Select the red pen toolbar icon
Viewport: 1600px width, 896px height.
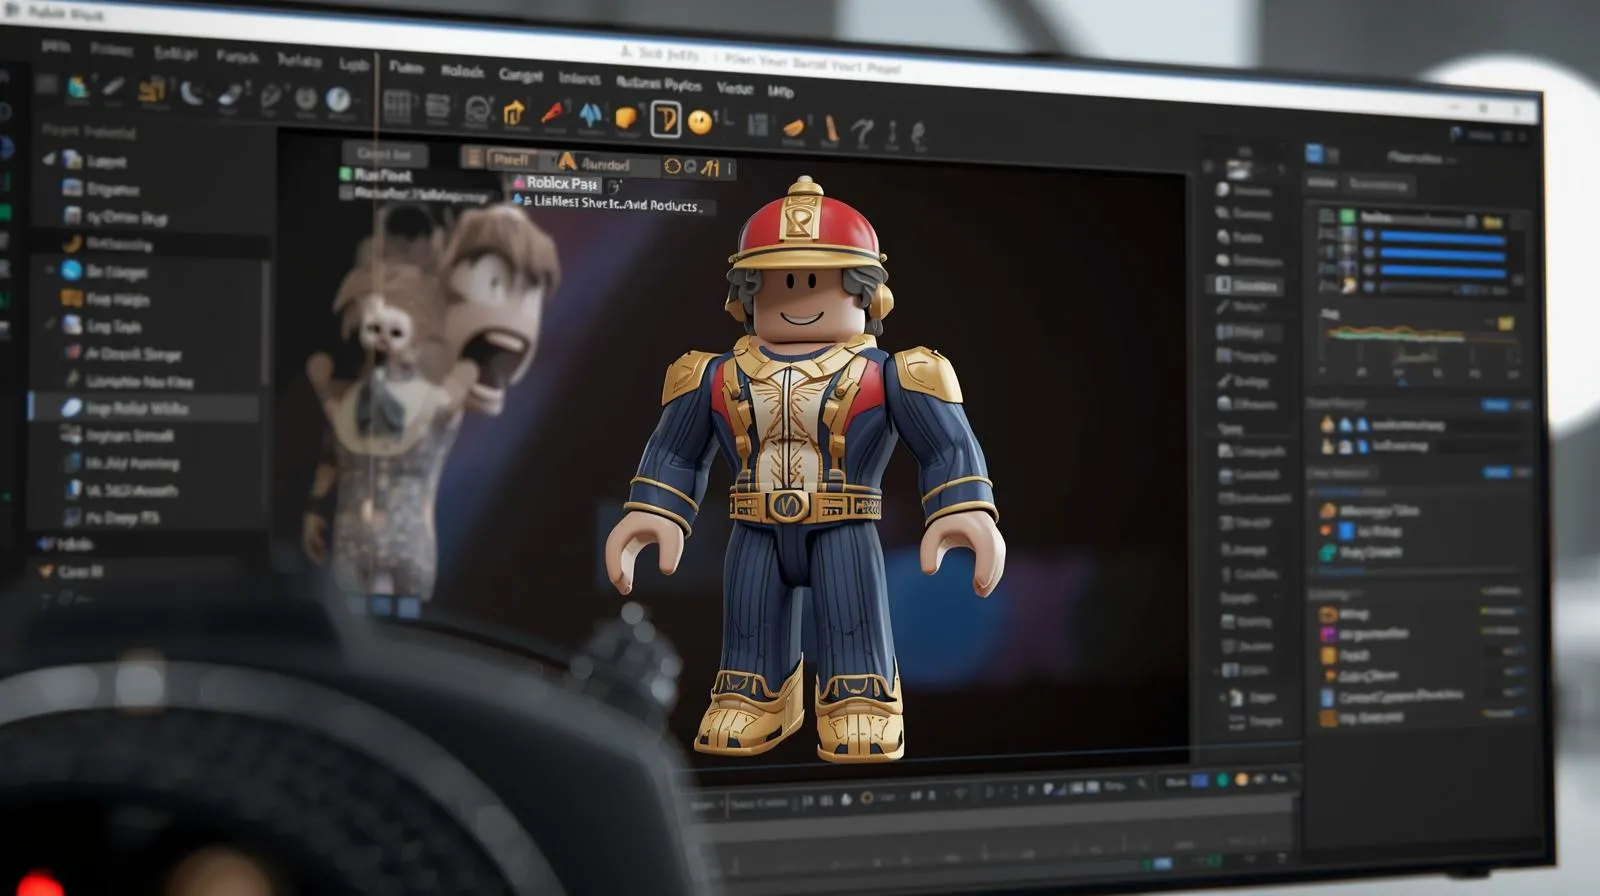(x=553, y=113)
